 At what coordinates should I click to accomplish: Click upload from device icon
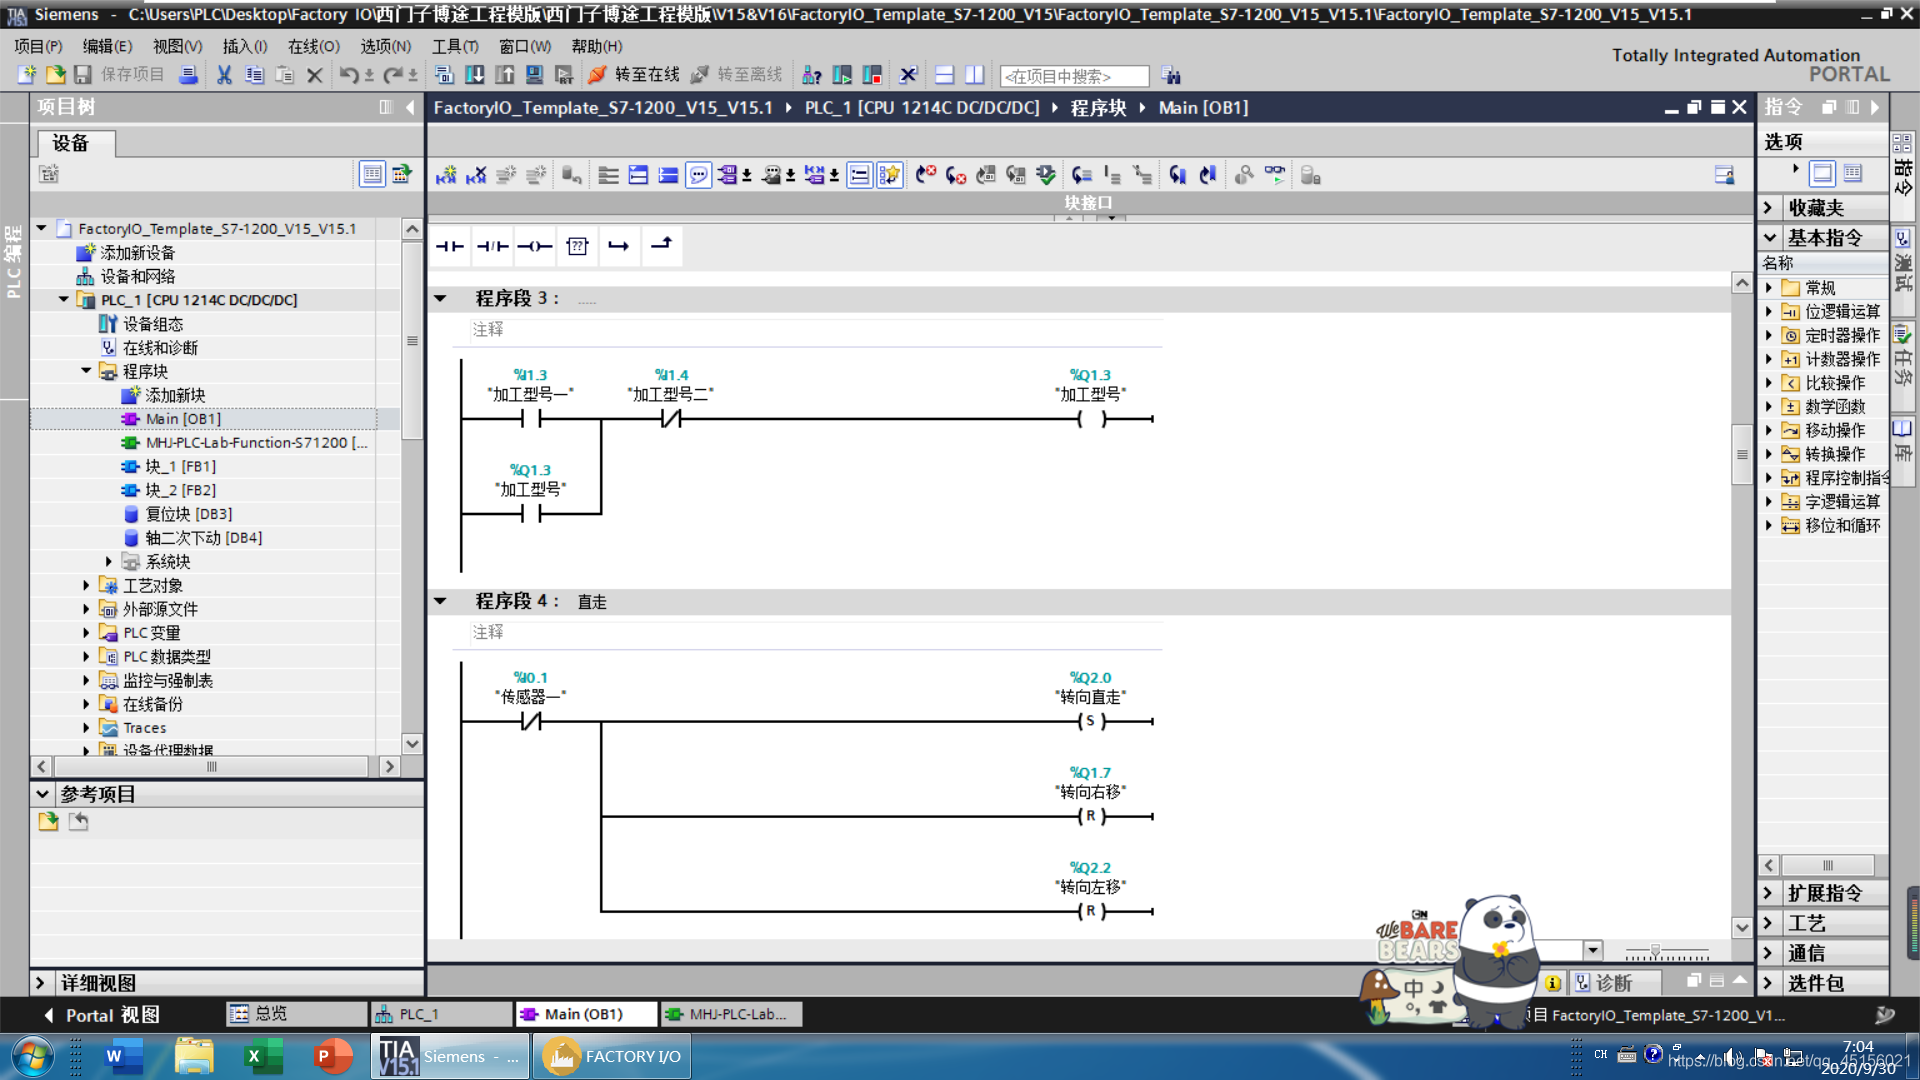tap(505, 75)
